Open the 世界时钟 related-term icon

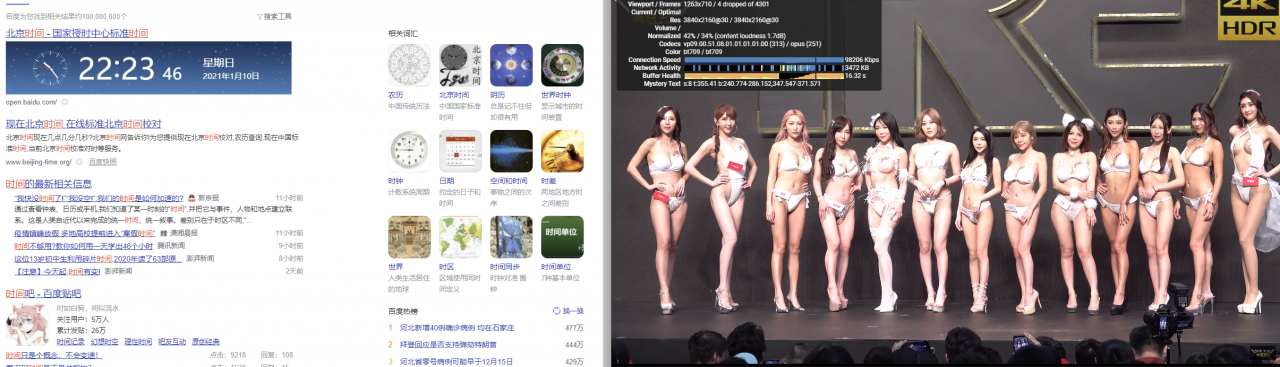562,65
